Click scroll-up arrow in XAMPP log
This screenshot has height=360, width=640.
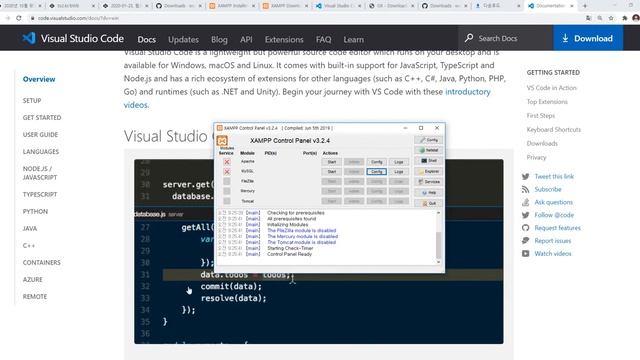tap(439, 213)
